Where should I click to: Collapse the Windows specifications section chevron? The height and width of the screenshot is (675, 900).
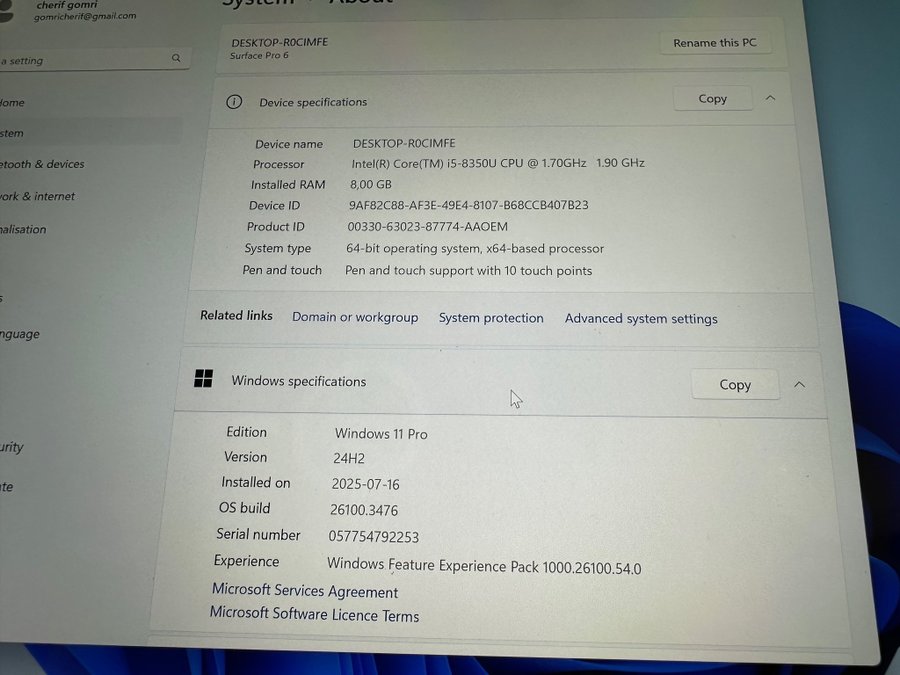[x=799, y=385]
